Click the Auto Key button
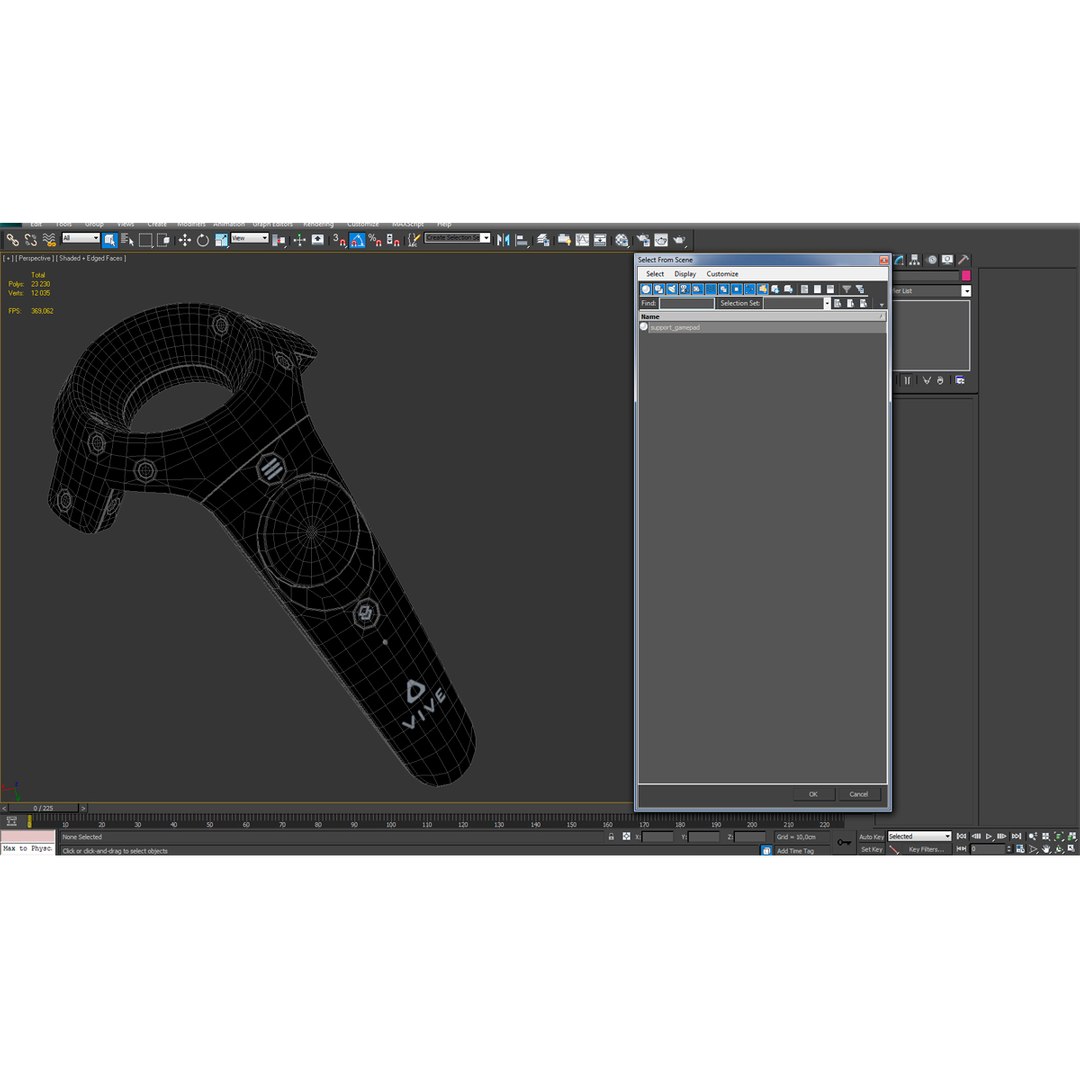Viewport: 1080px width, 1080px height. [871, 837]
